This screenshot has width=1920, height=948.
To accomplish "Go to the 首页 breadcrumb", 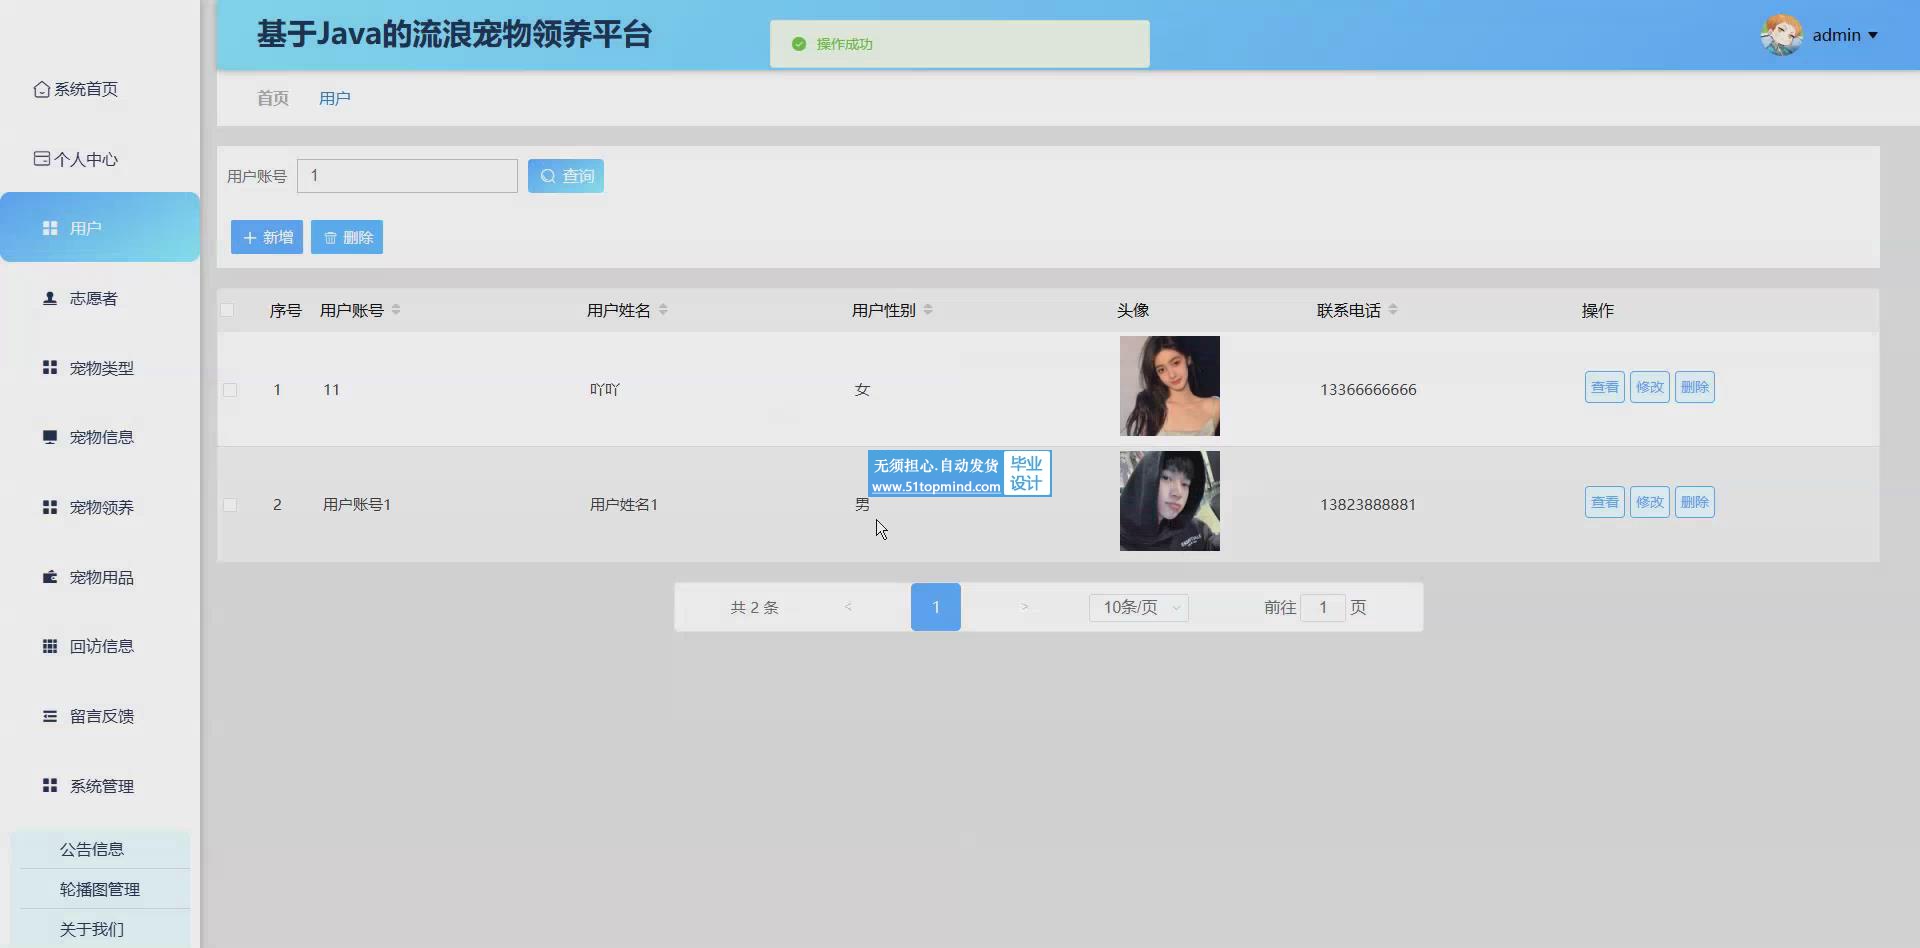I will [272, 98].
